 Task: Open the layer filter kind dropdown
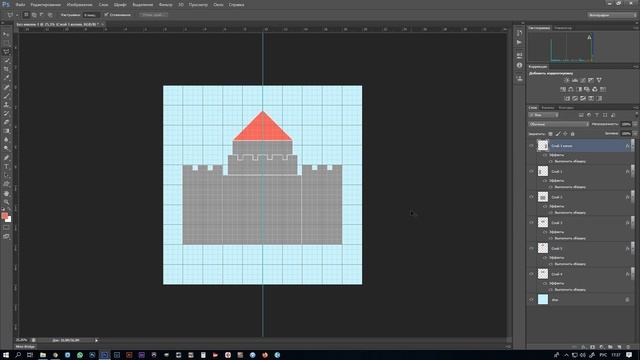(x=544, y=115)
